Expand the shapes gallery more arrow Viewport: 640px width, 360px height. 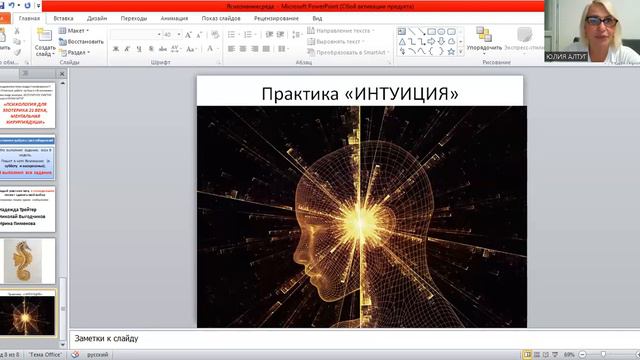point(461,52)
